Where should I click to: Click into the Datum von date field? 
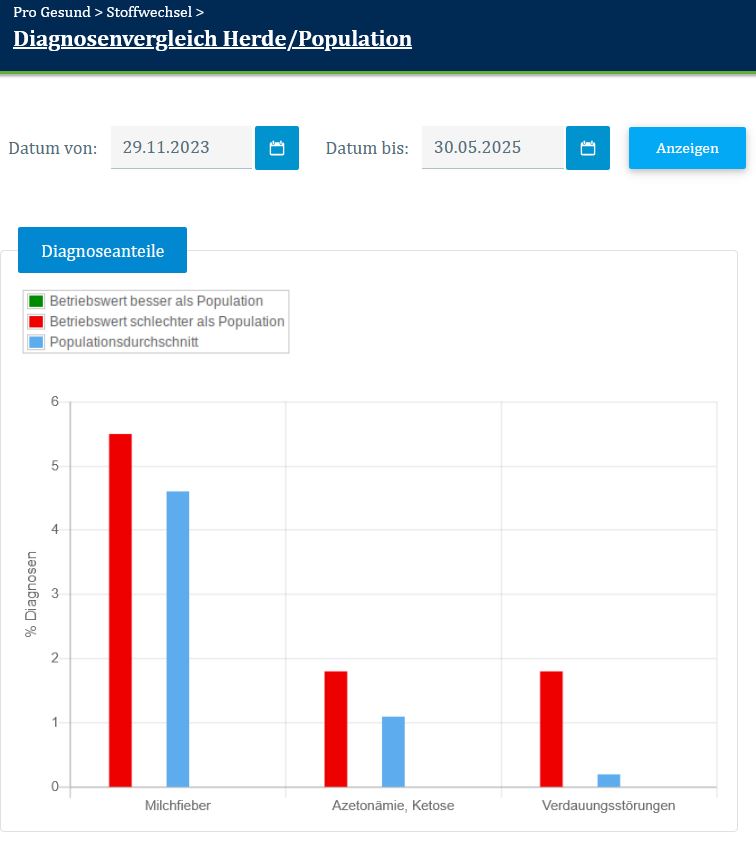coord(181,148)
